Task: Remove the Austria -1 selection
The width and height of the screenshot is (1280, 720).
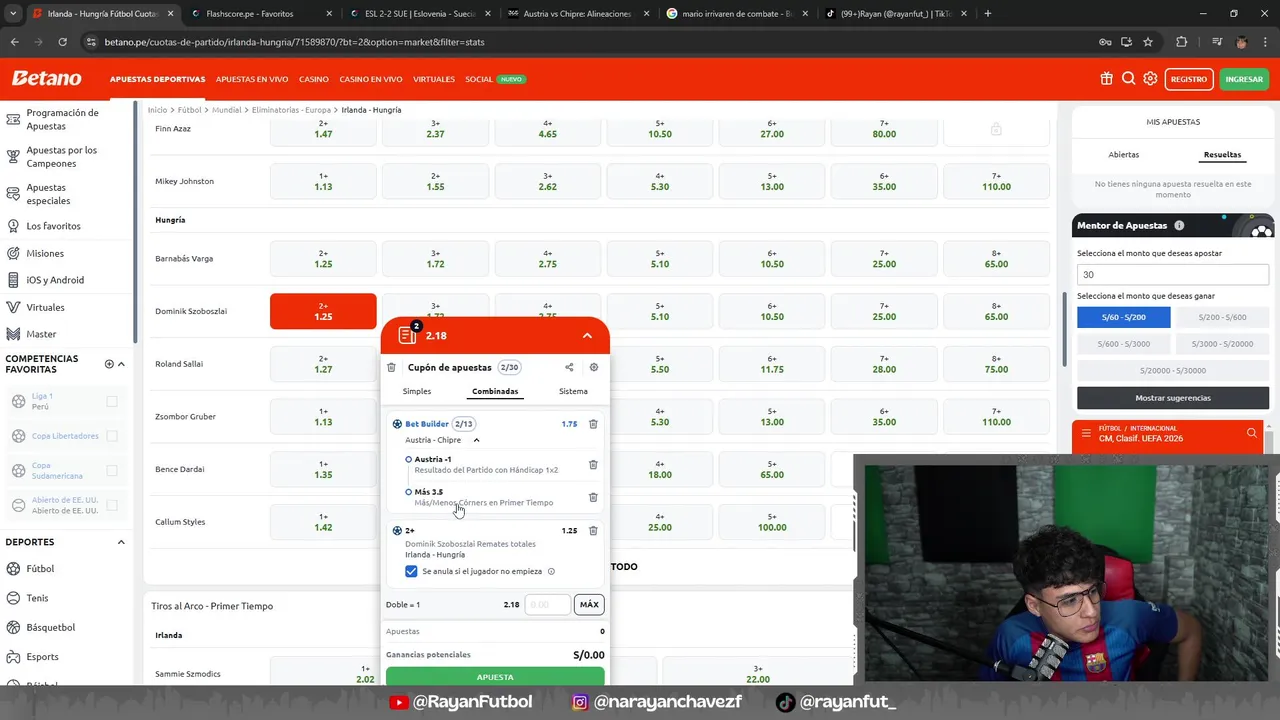Action: point(593,464)
